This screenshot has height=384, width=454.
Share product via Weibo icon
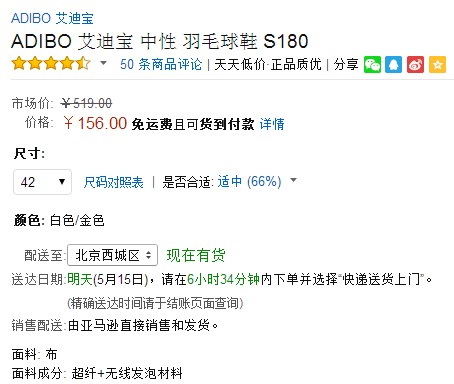tap(415, 64)
